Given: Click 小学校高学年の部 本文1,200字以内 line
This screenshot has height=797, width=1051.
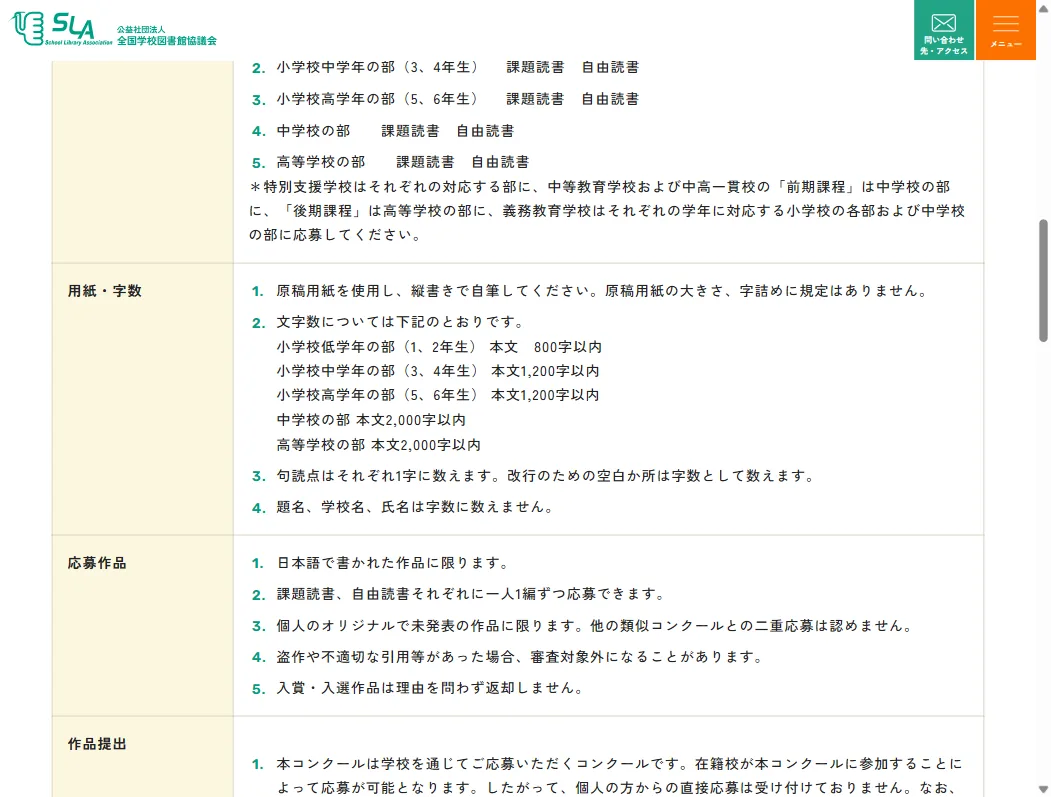Looking at the screenshot, I should (x=438, y=395).
